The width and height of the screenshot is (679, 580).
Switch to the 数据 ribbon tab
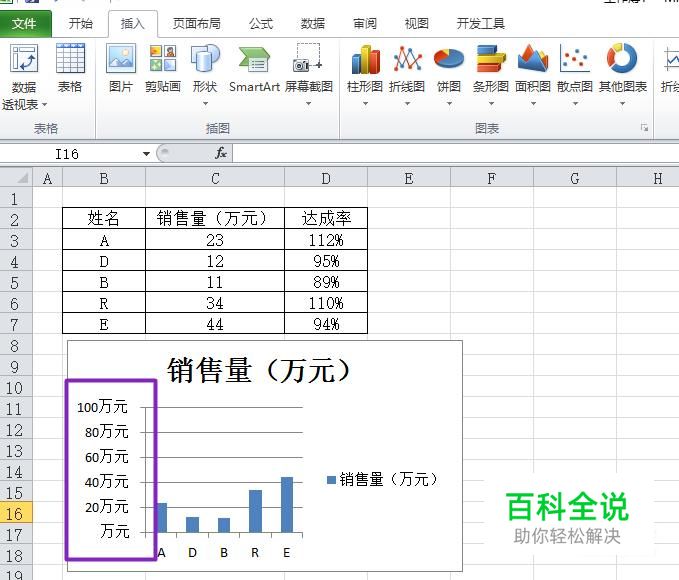tap(313, 23)
